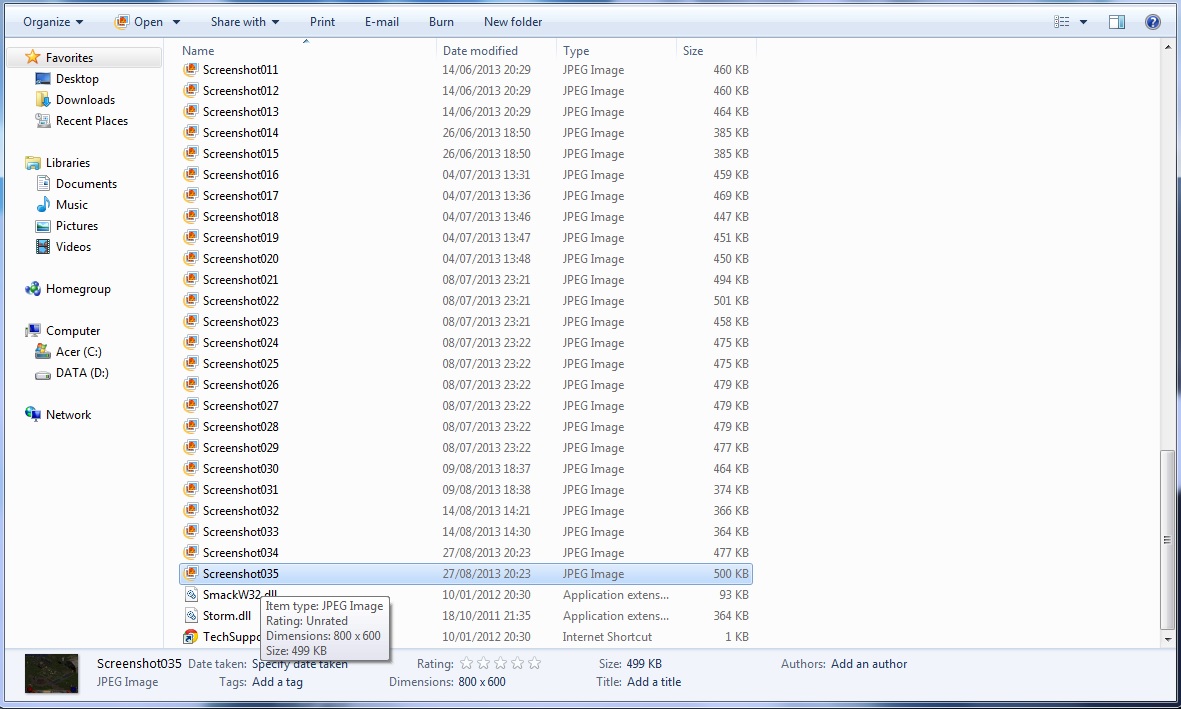
Task: Select Network in the navigation pane
Action: (69, 414)
